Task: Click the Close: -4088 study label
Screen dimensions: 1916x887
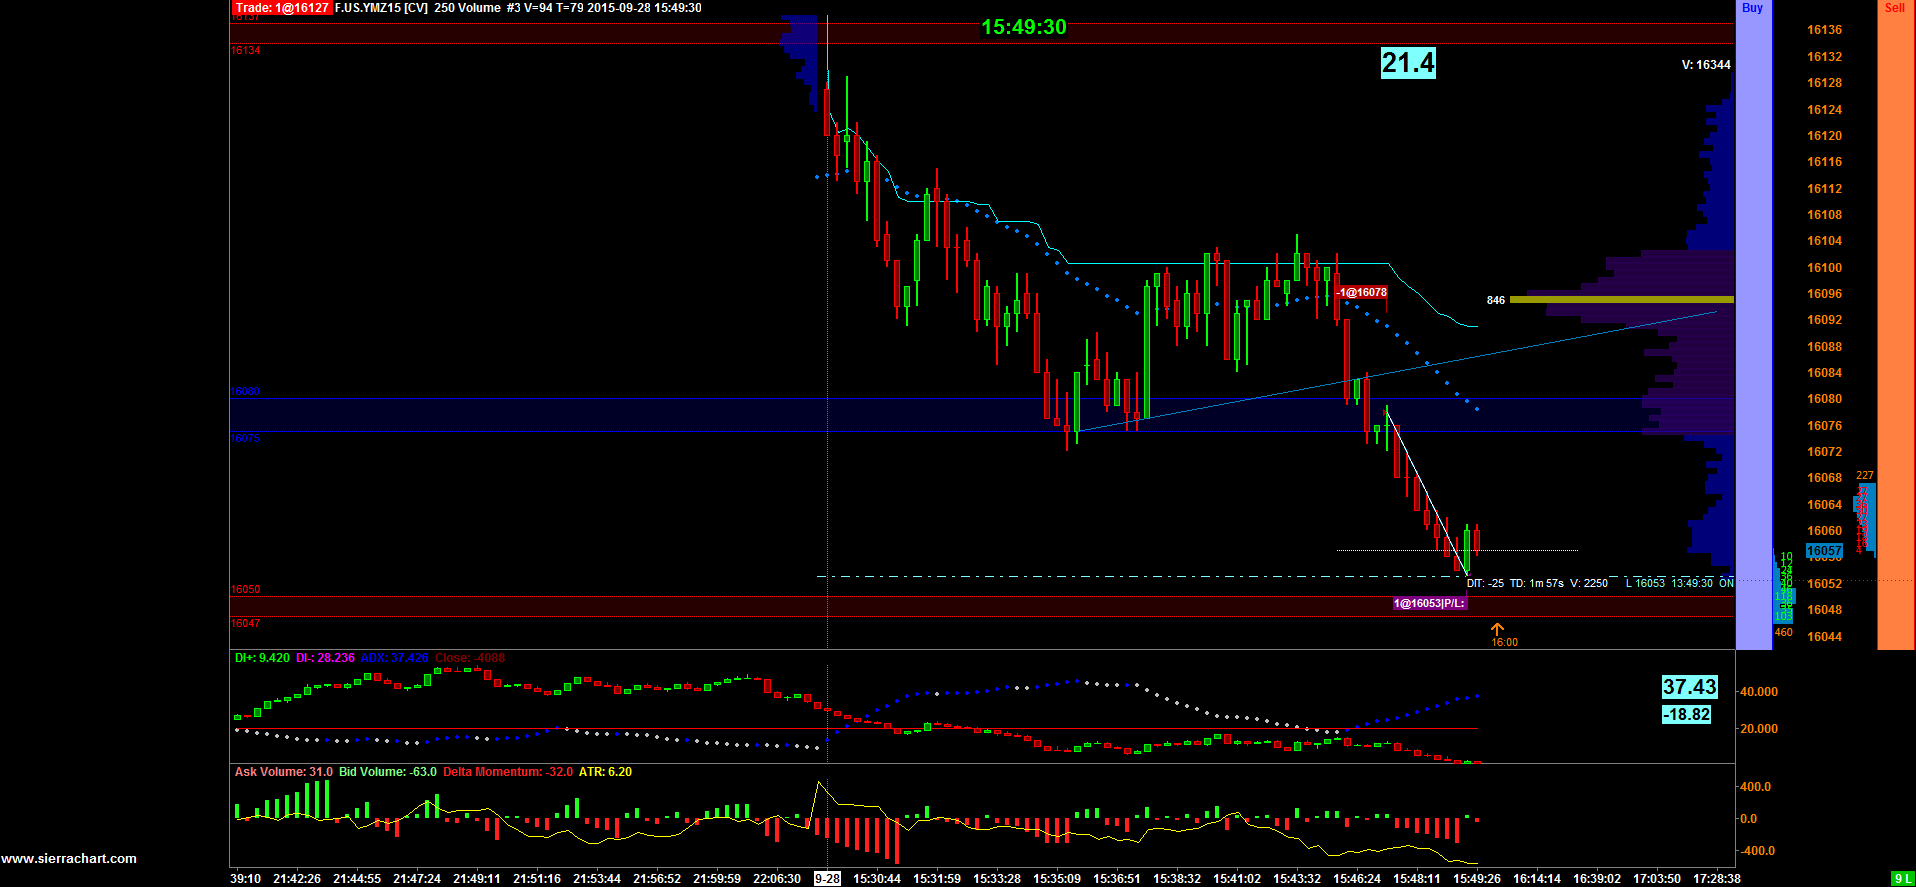Action: coord(470,658)
